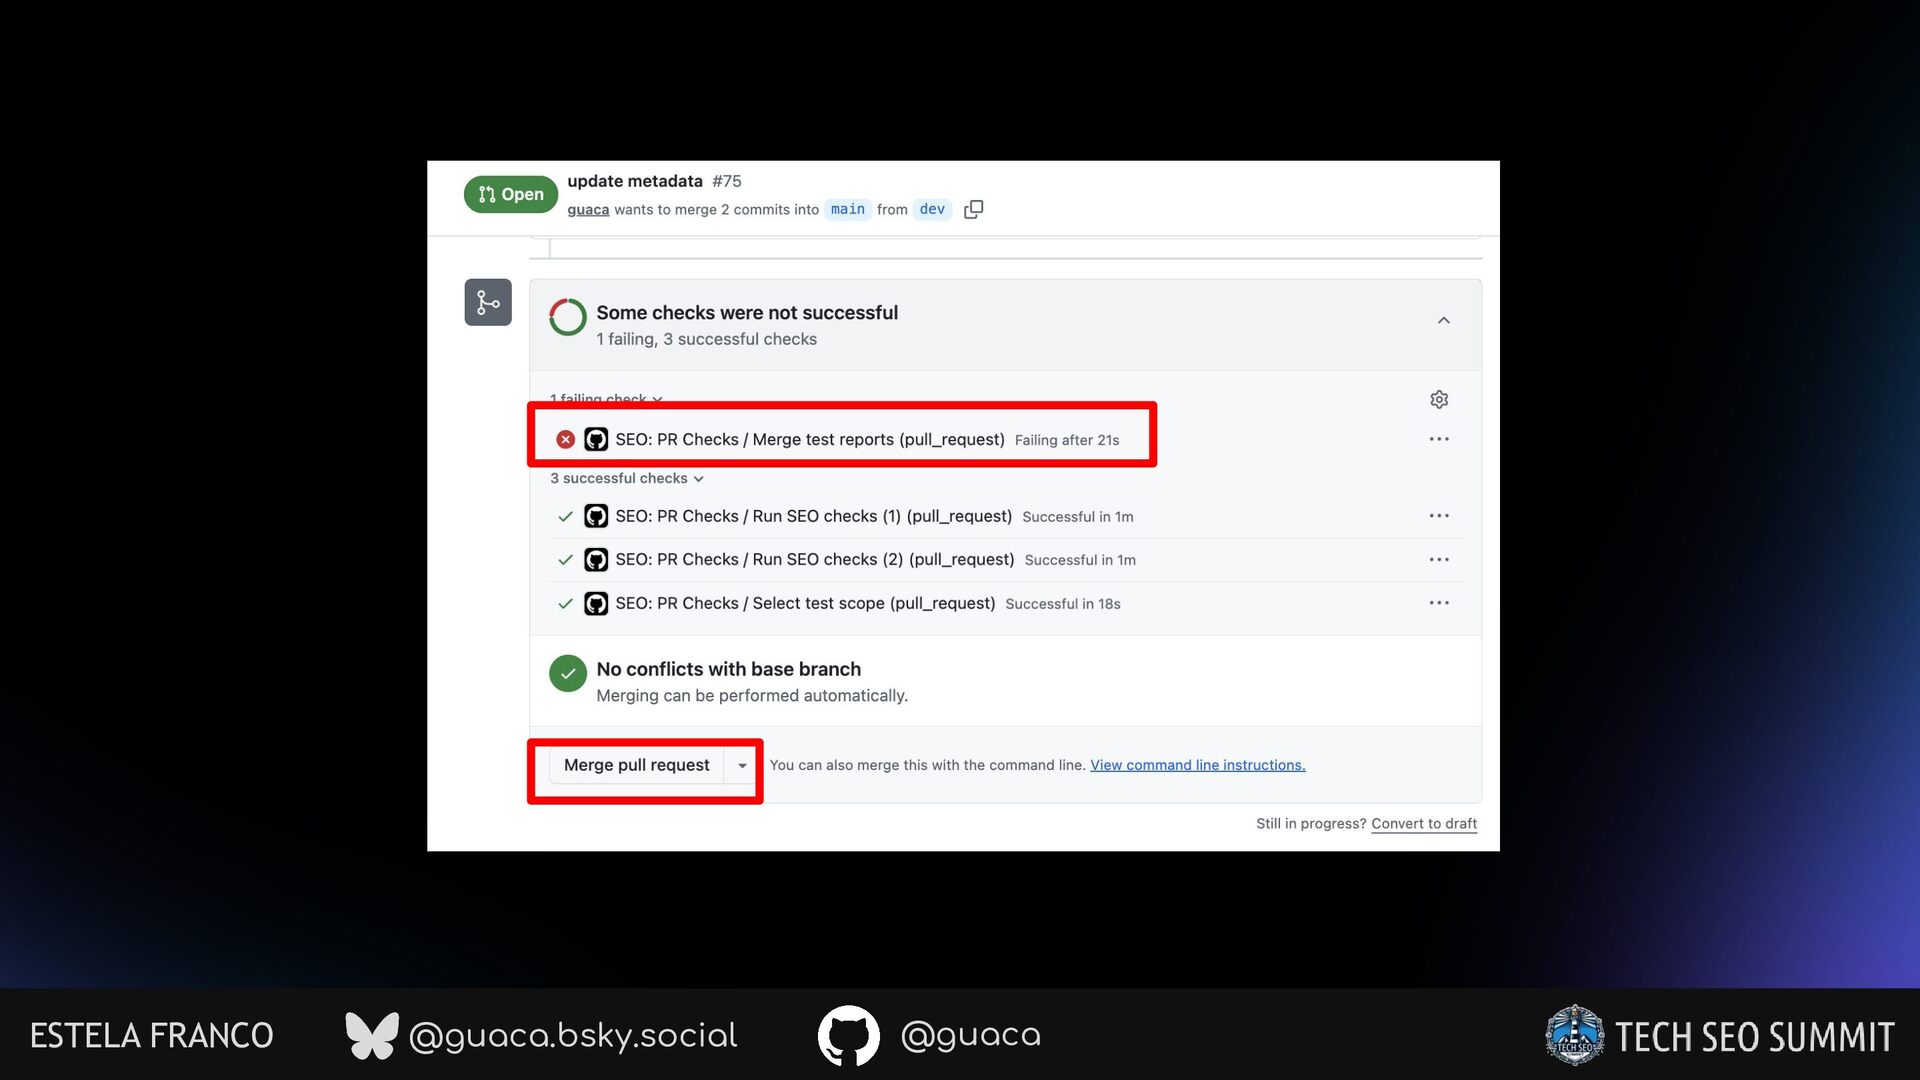Screen dimensions: 1920x1080
Task: Open the checks settings gear icon
Action: coord(1438,399)
